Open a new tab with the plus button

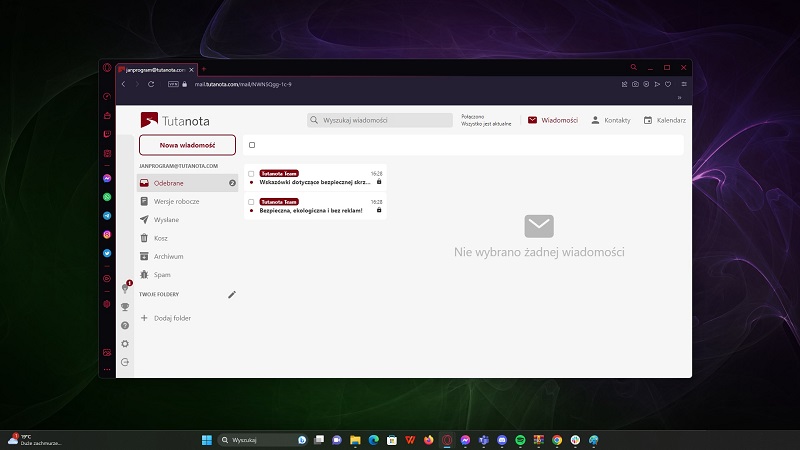pos(204,69)
